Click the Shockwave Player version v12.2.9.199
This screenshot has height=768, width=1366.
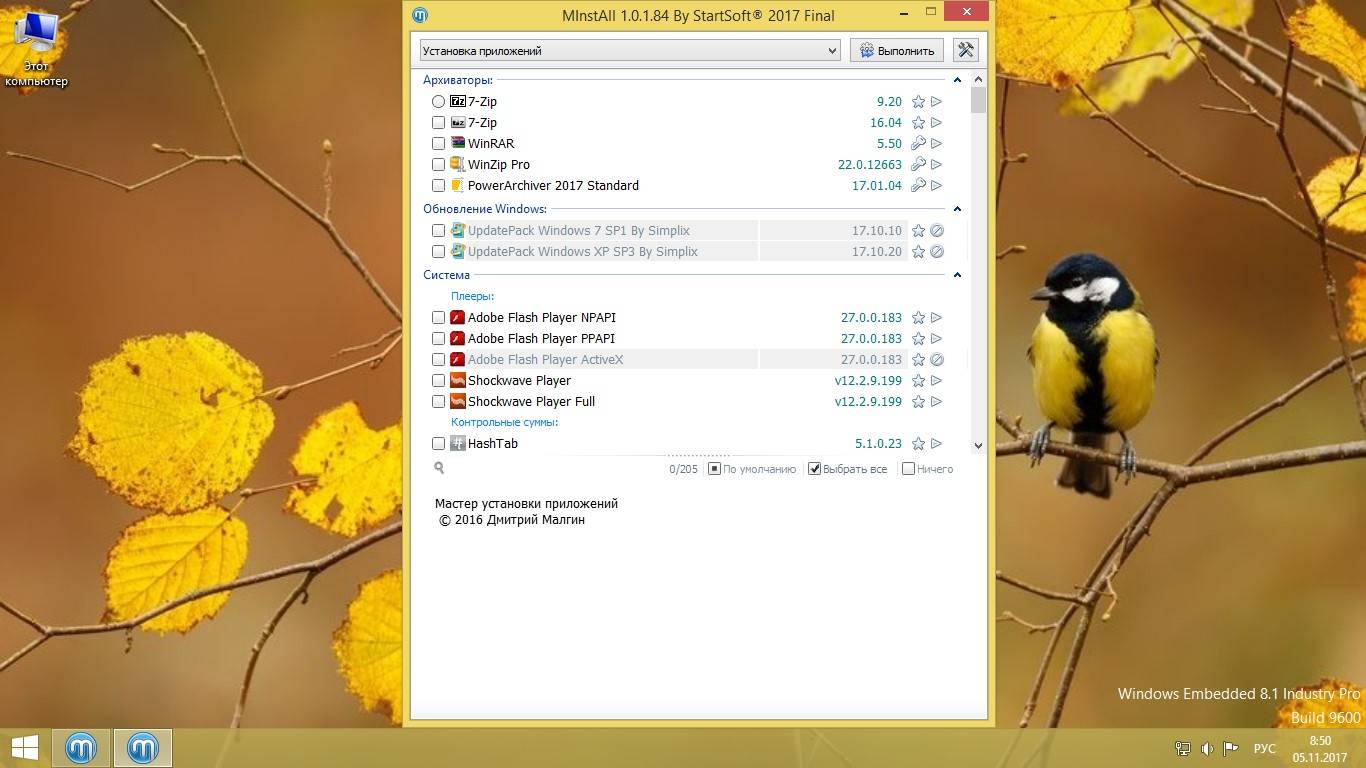(x=868, y=381)
